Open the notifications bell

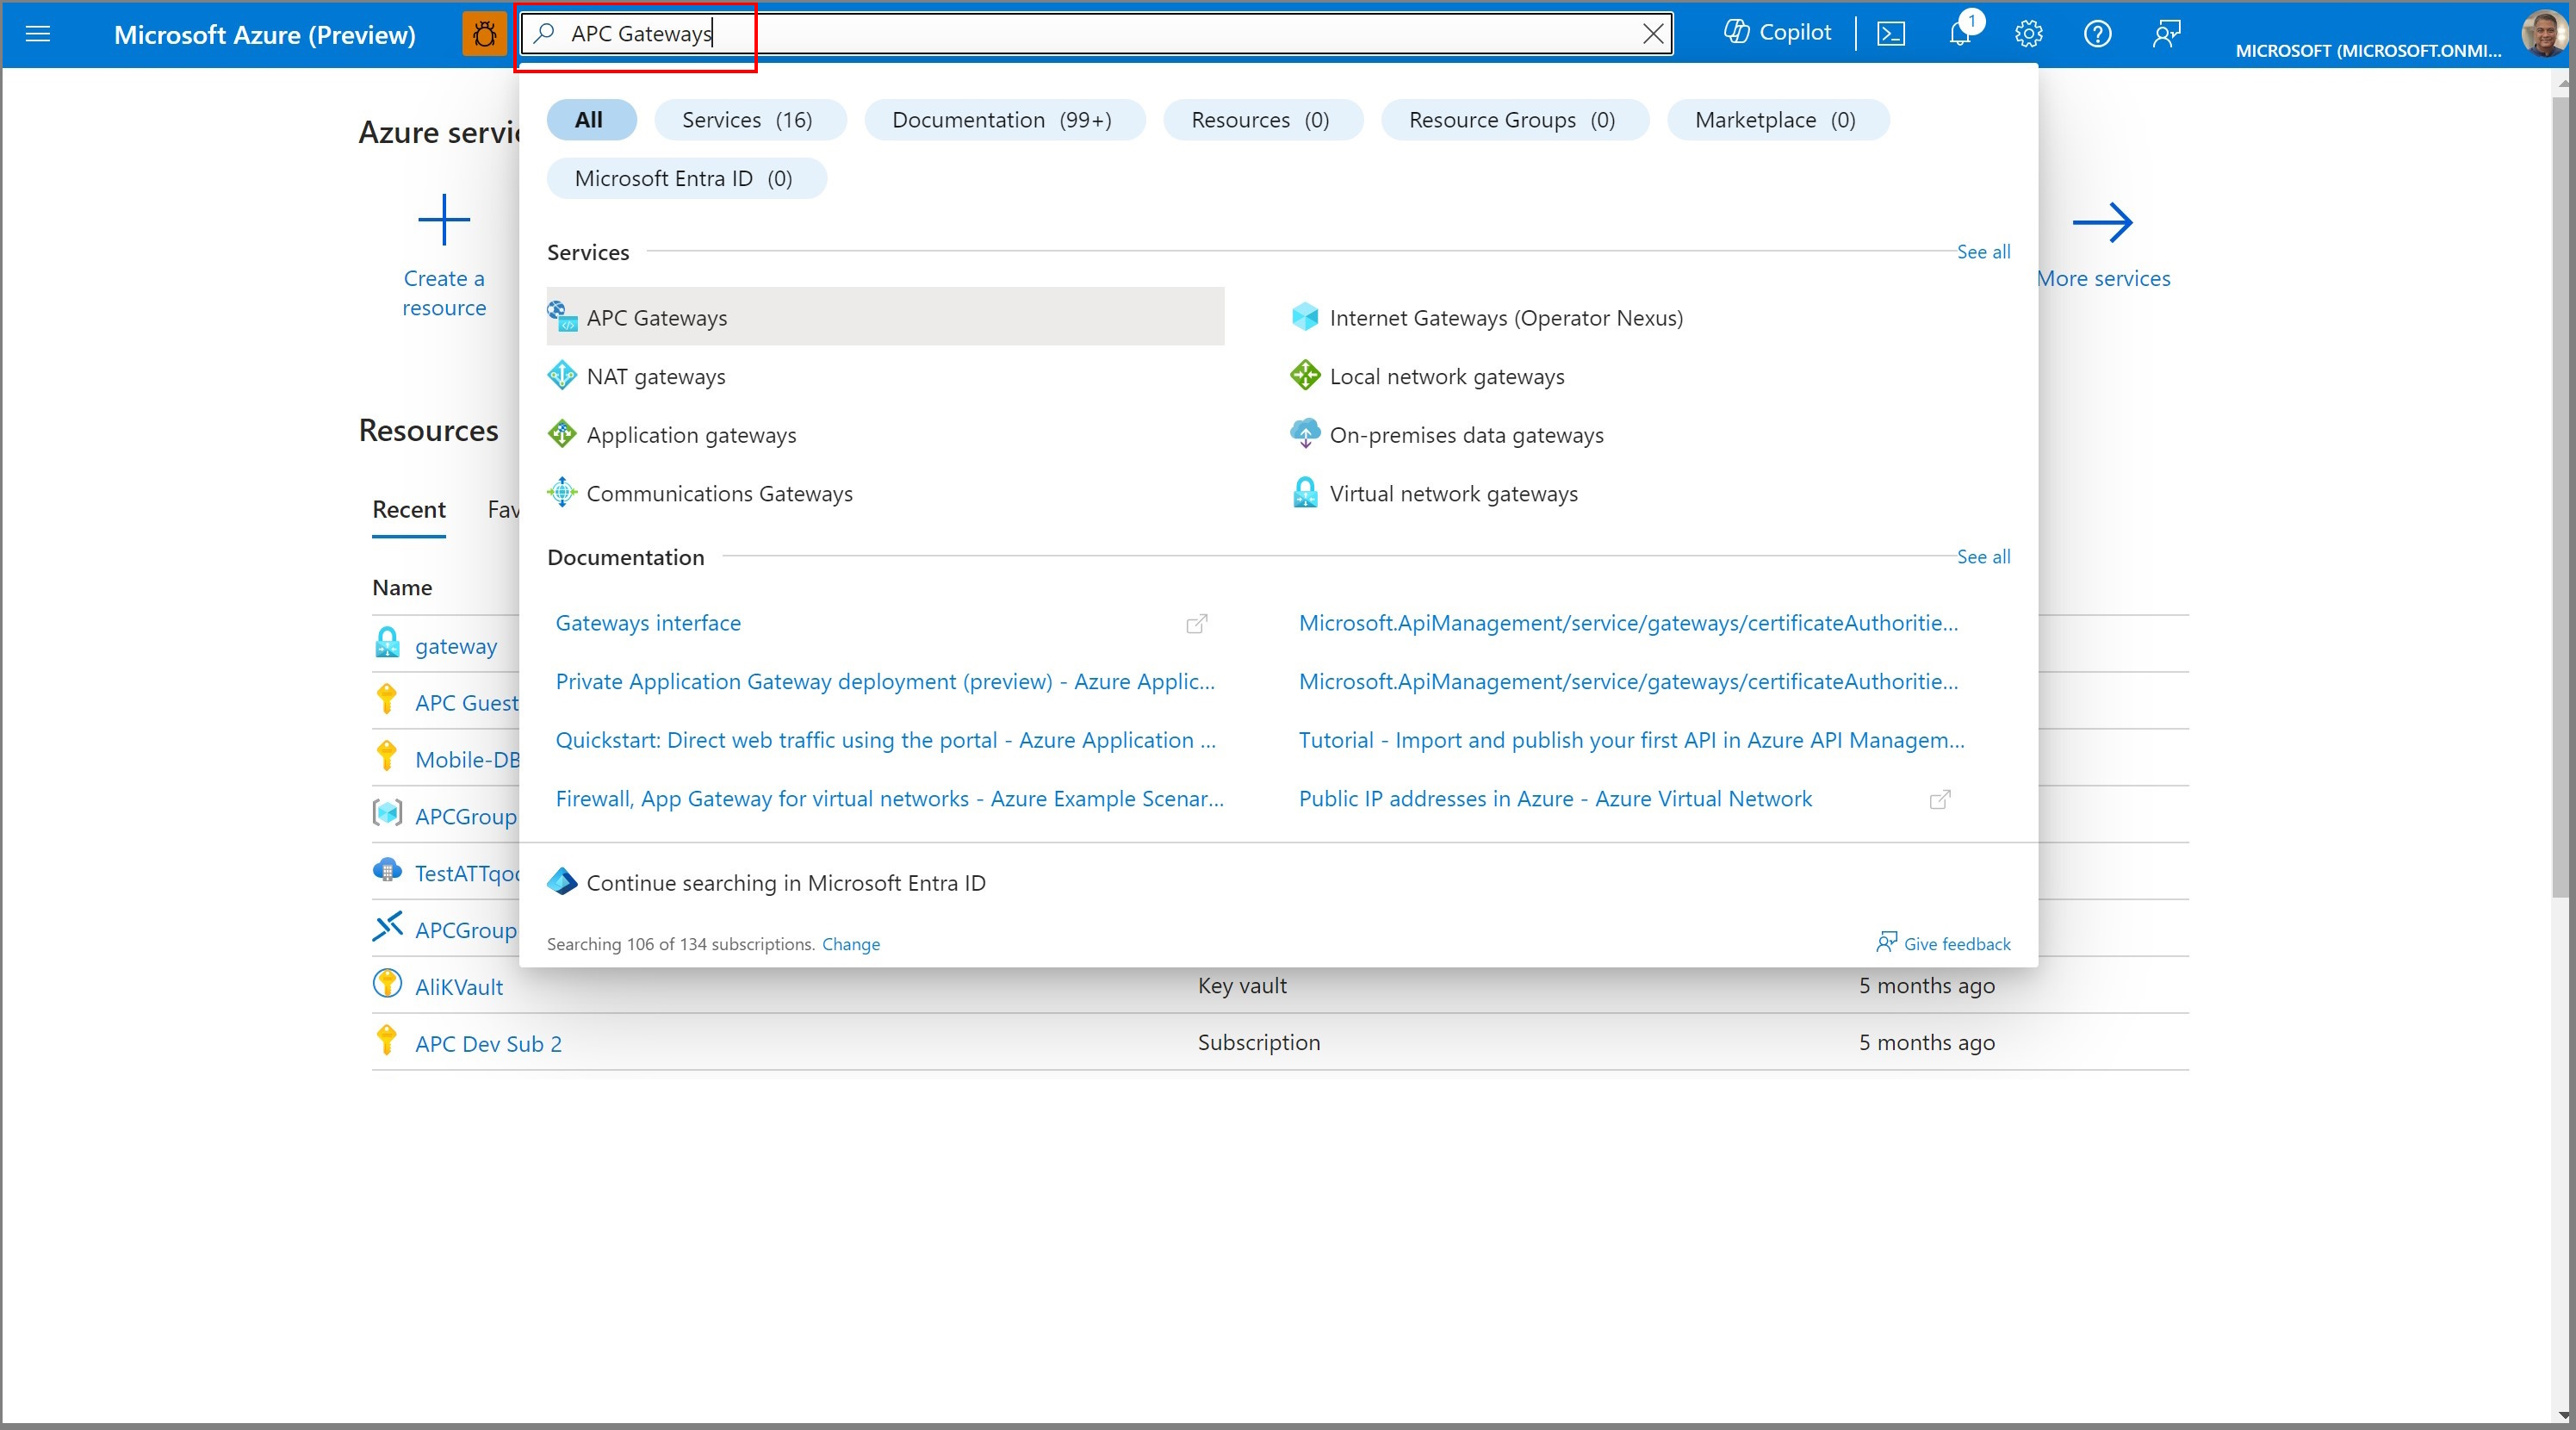click(x=1961, y=34)
